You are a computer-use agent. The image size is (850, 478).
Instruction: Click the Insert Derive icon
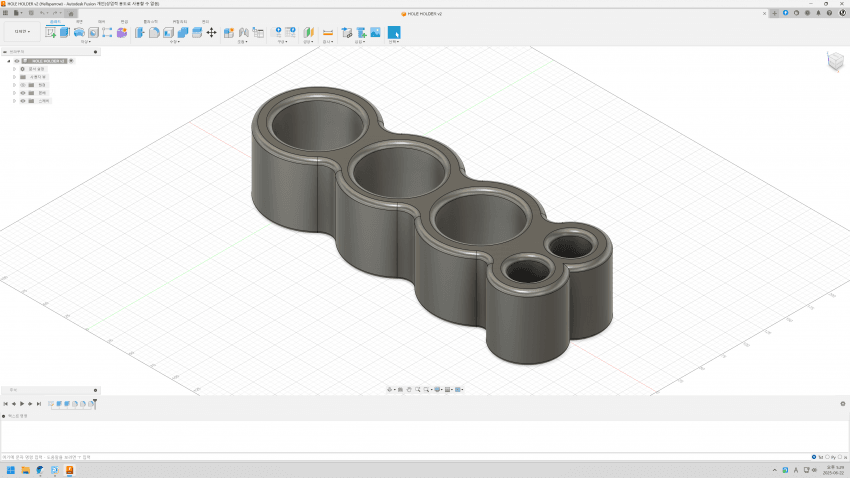tap(347, 33)
